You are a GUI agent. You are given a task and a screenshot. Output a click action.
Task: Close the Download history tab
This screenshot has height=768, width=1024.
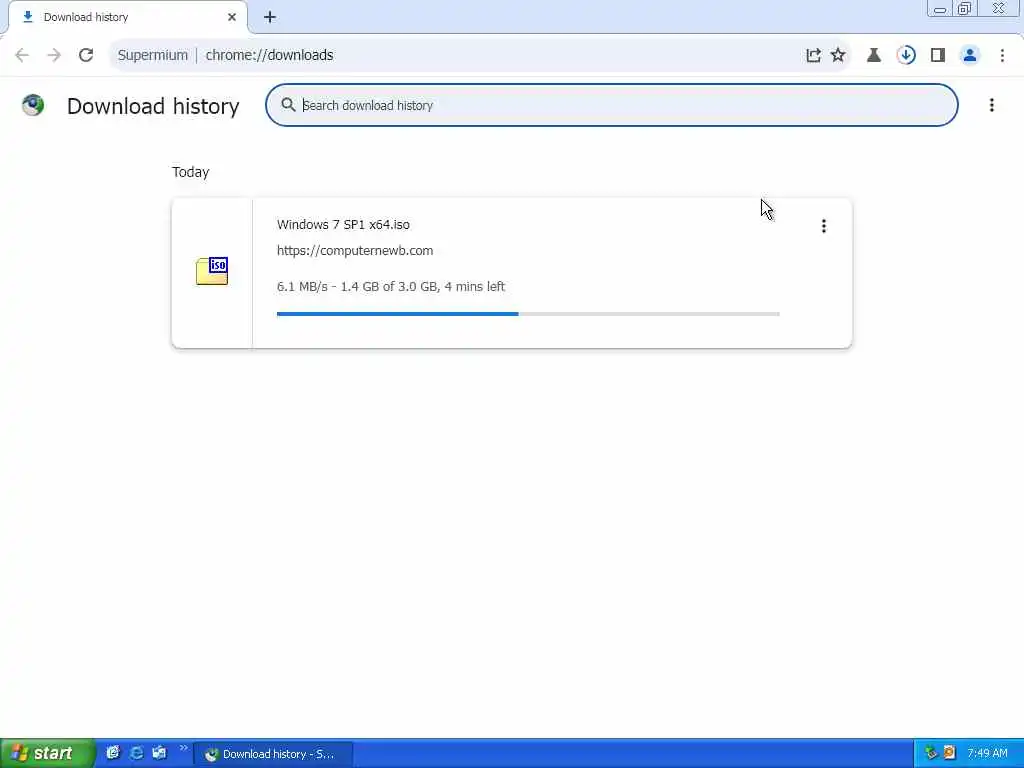click(x=232, y=17)
